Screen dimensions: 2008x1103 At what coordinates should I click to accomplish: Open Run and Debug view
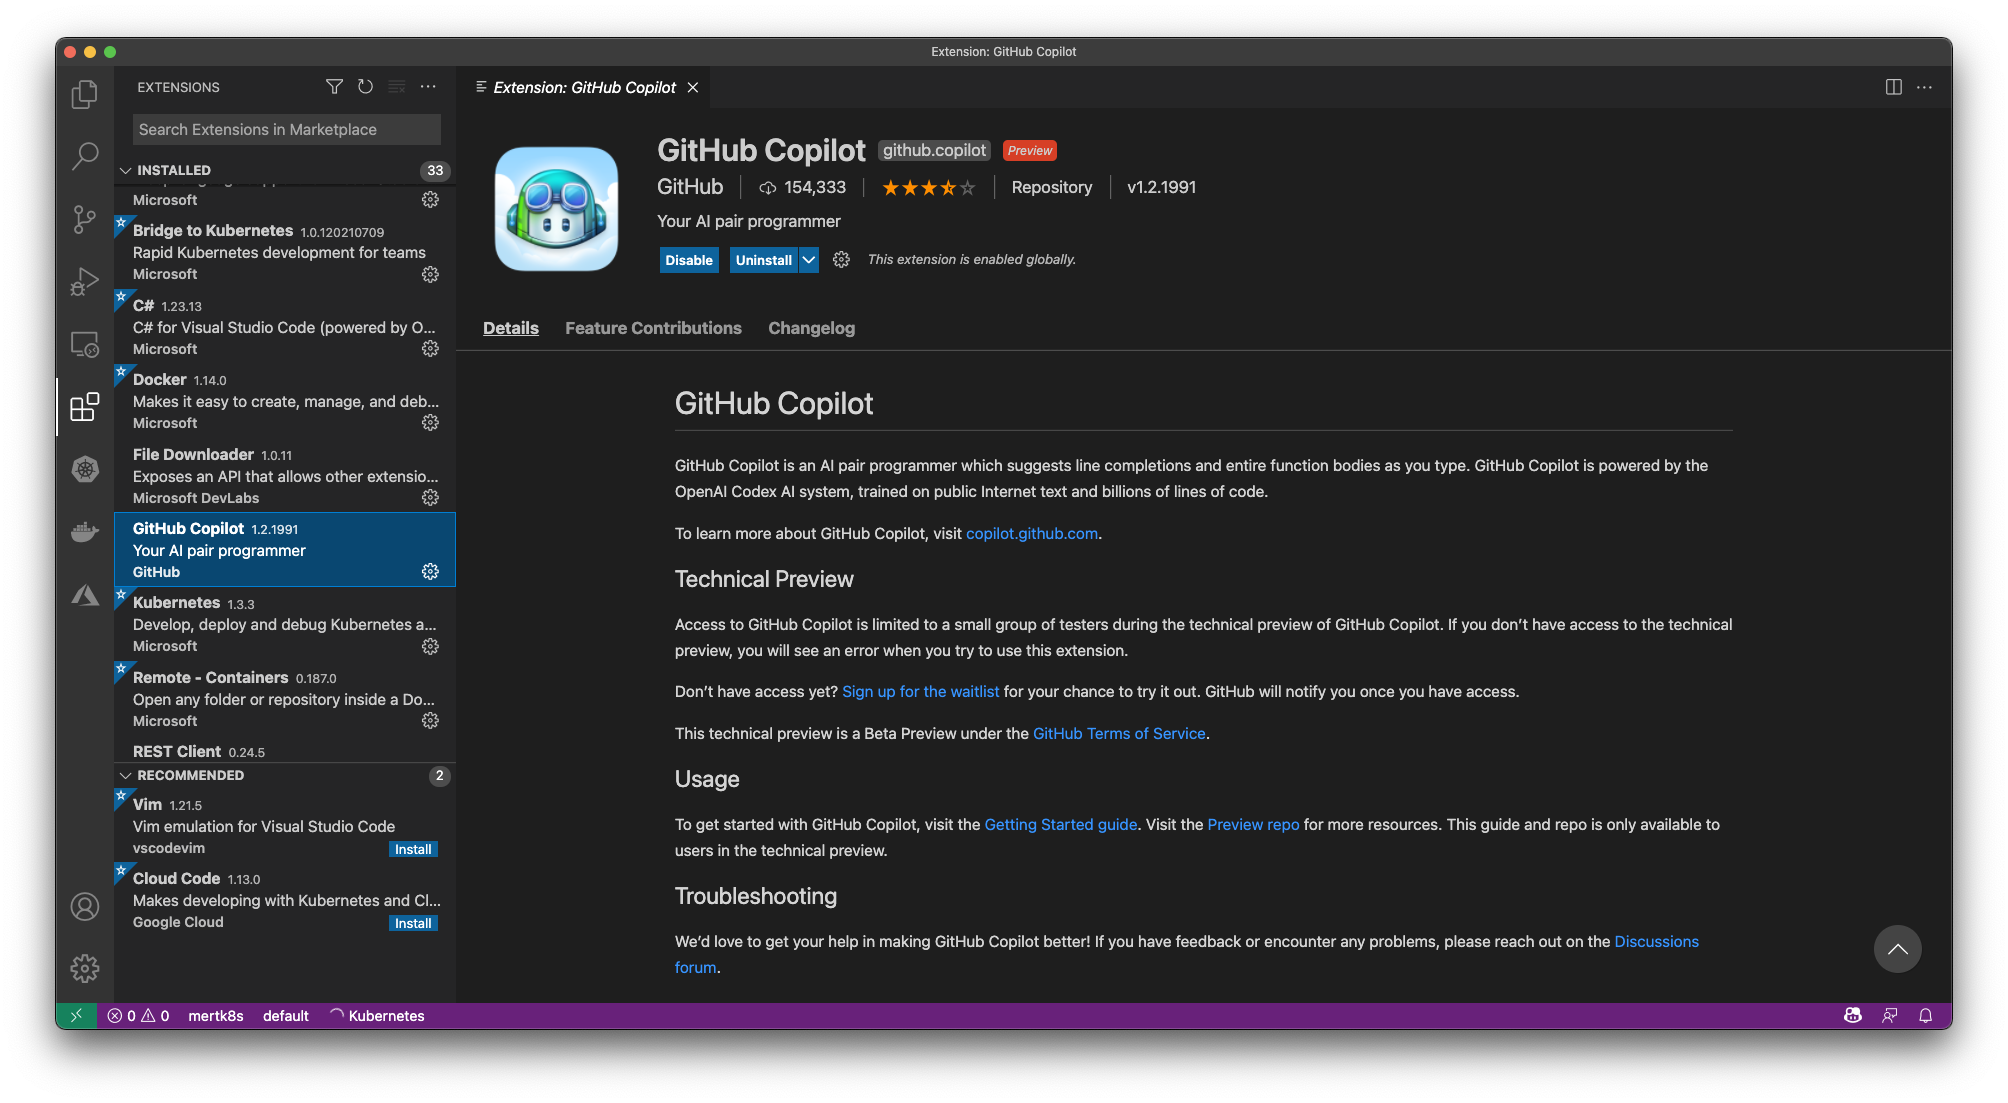85,282
